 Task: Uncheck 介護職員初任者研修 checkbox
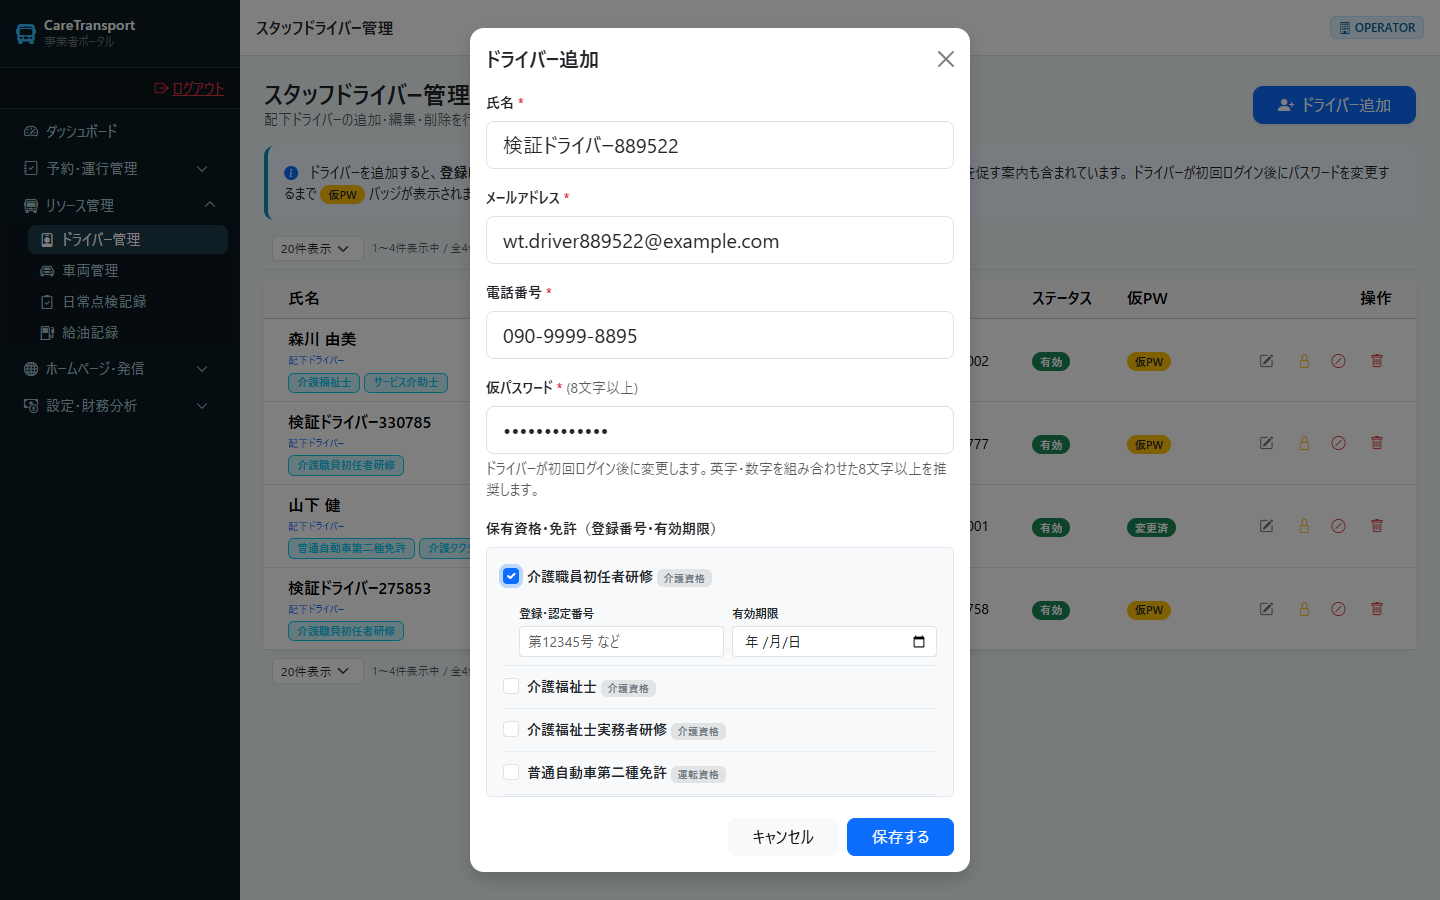pyautogui.click(x=511, y=576)
